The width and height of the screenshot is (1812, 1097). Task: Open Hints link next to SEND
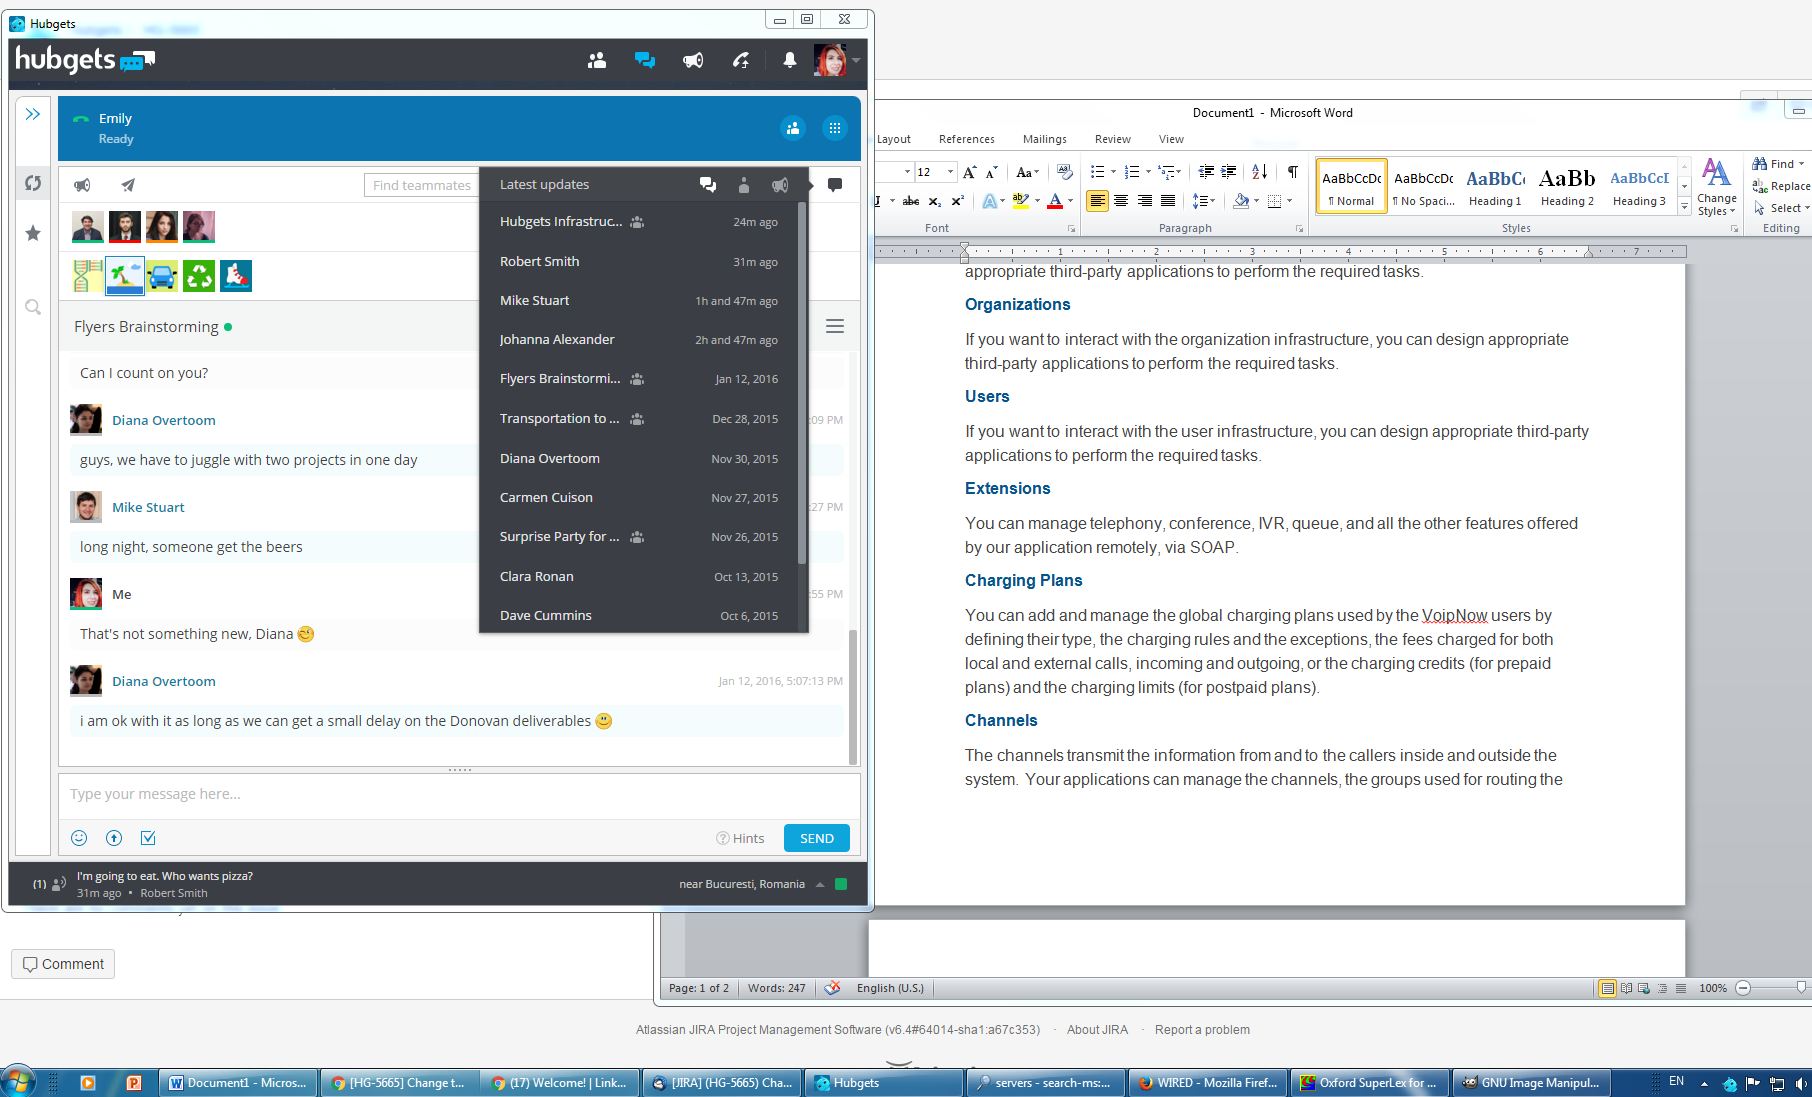(x=740, y=838)
